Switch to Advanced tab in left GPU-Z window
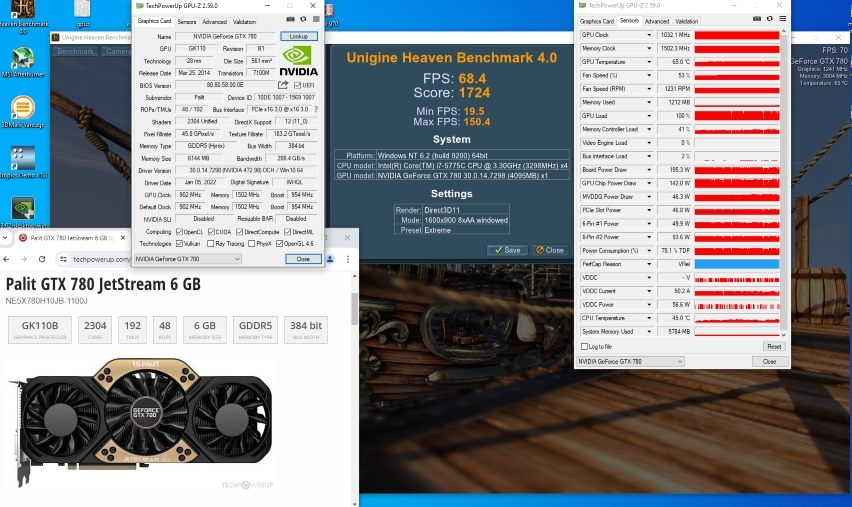The image size is (852, 507). [x=214, y=22]
